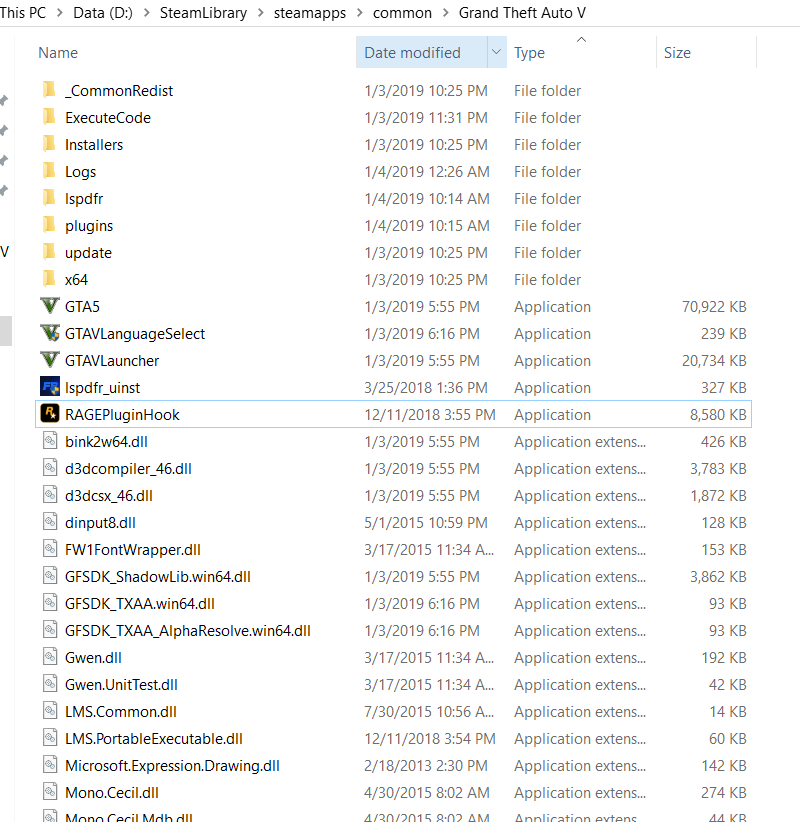Select the lspdfr_uinst file name

pos(102,388)
